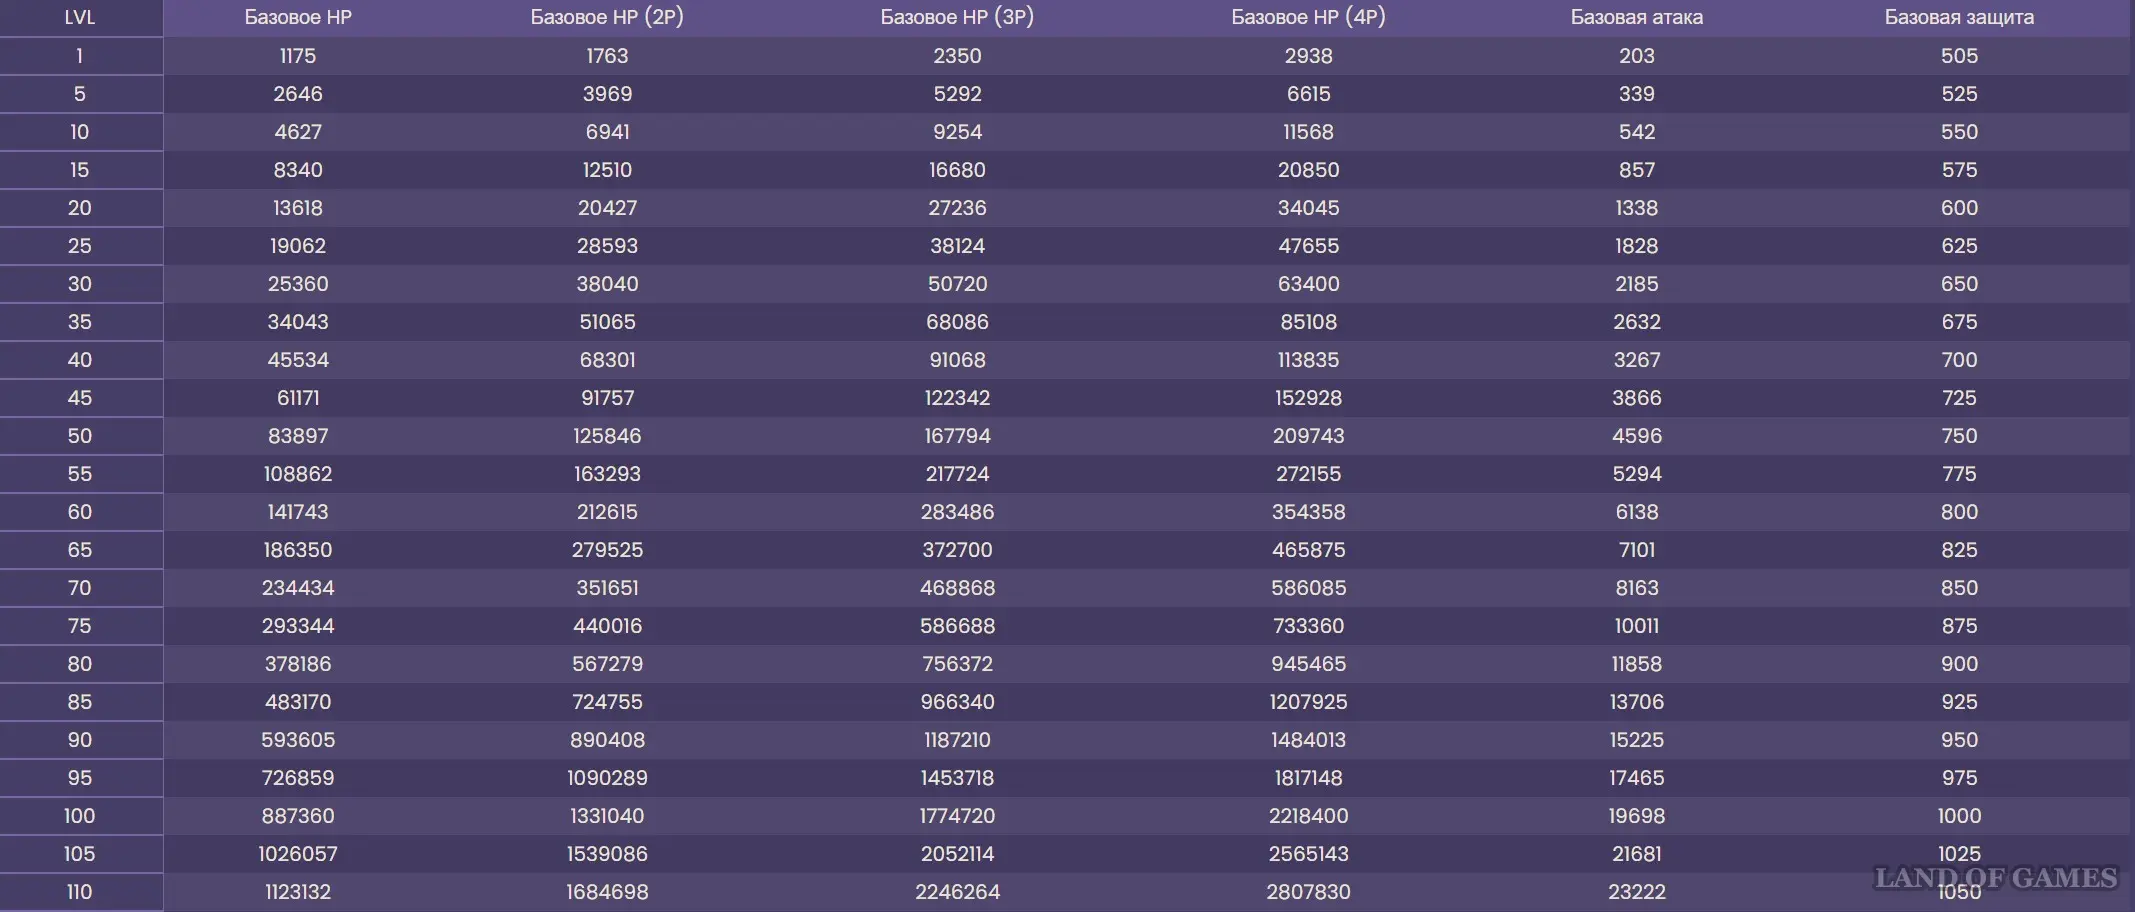The image size is (2135, 912).
Task: Click the LVL column header
Action: (80, 17)
